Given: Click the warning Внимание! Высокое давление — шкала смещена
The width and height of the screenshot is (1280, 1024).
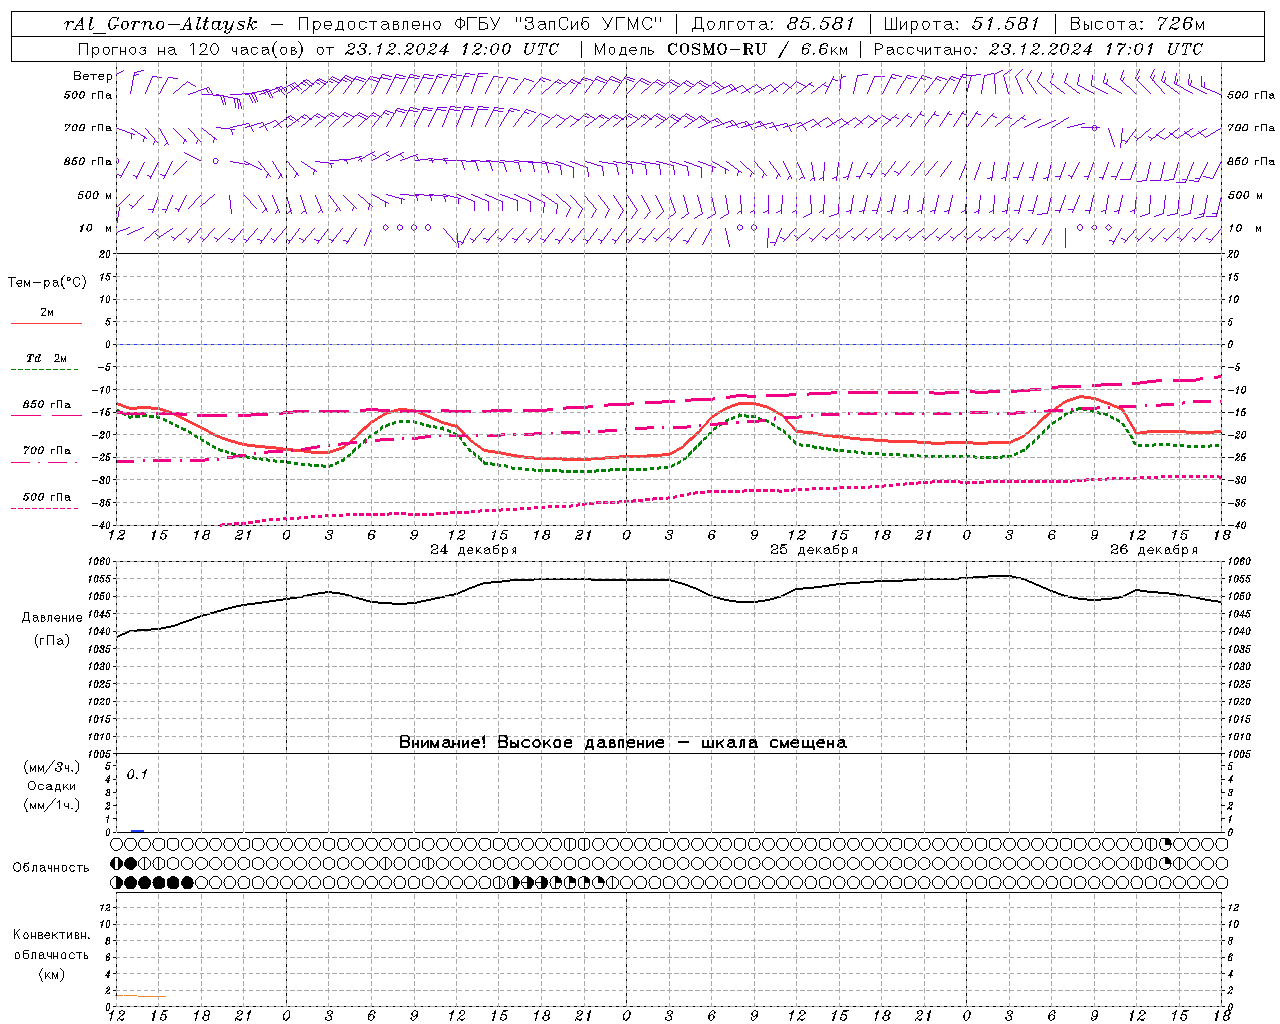Looking at the screenshot, I should coord(623,742).
